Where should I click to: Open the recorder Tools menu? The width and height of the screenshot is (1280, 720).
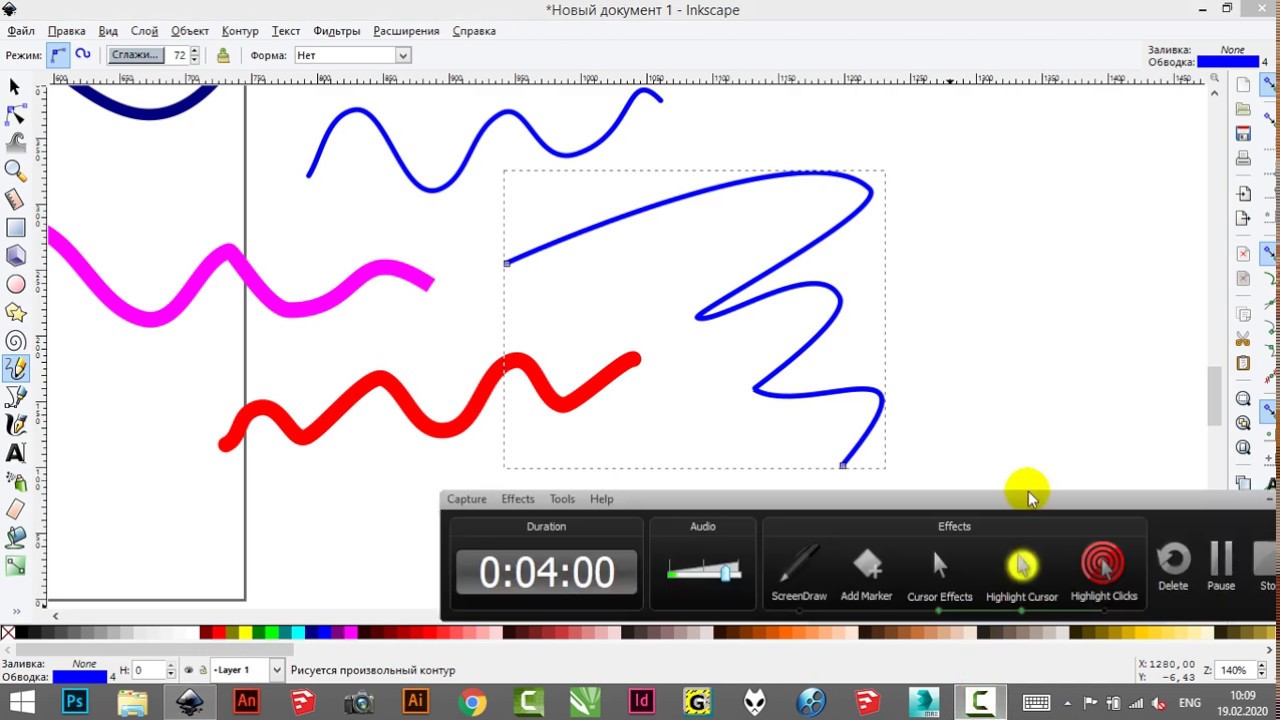562,499
